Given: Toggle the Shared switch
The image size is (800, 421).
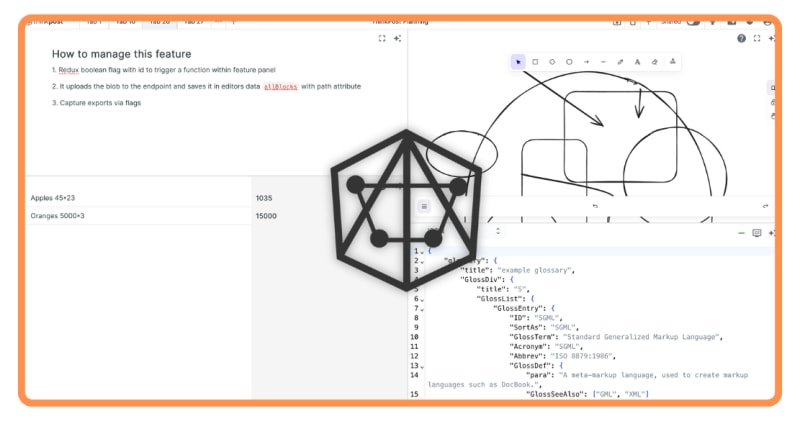Looking at the screenshot, I should 692,21.
